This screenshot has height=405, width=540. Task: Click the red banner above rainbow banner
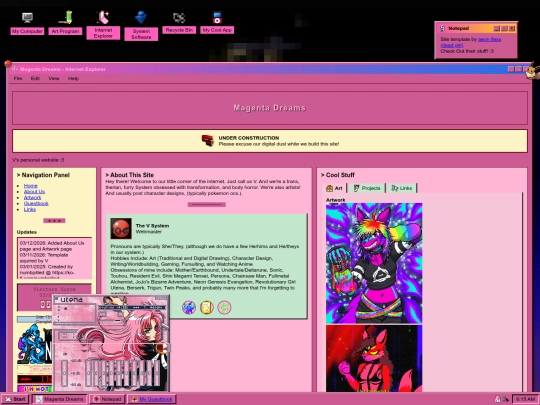(x=34, y=379)
